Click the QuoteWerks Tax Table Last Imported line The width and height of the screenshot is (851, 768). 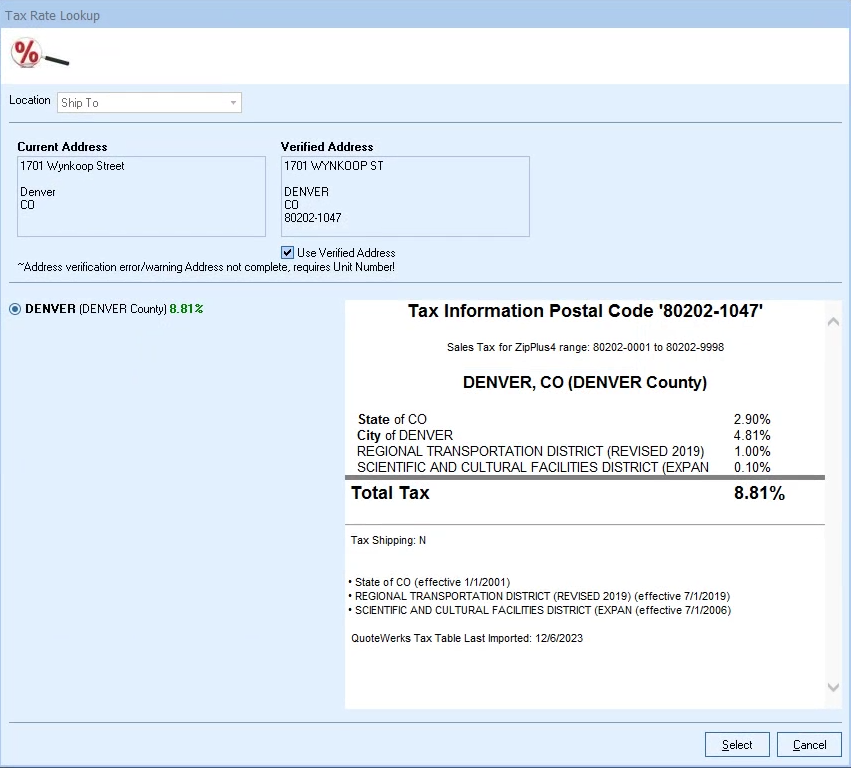coord(466,638)
